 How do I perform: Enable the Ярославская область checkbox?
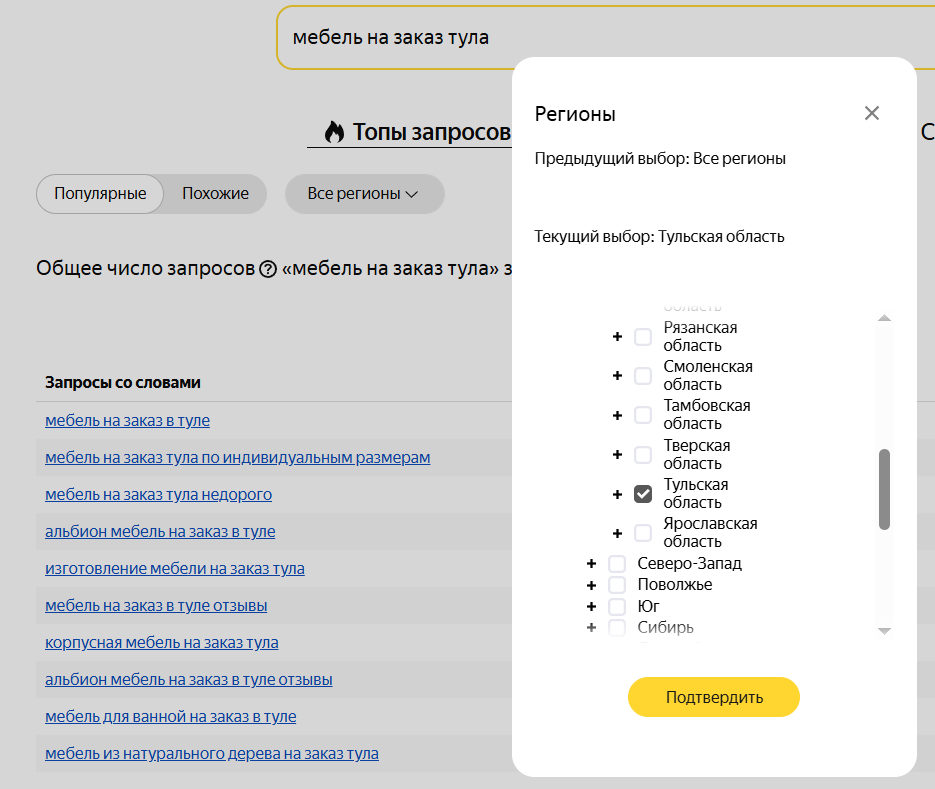643,533
